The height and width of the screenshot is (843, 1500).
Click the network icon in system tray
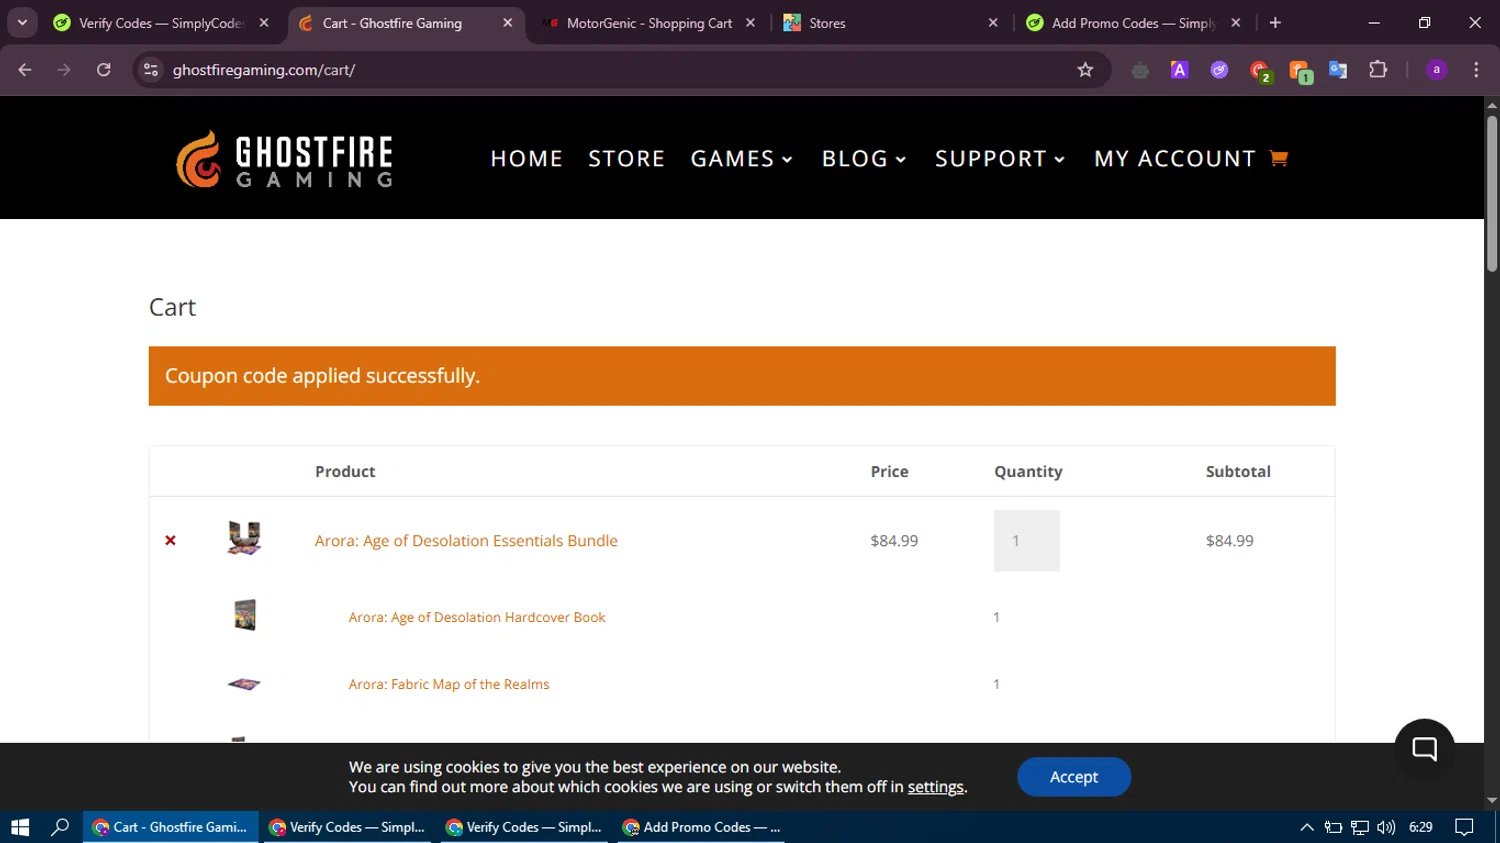(x=1360, y=827)
